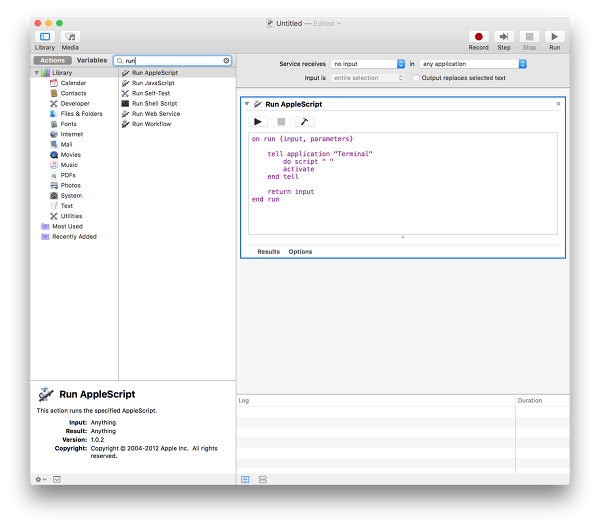Choose the Run Shell Script action
Screen dimensions: 600x528
coord(178,104)
